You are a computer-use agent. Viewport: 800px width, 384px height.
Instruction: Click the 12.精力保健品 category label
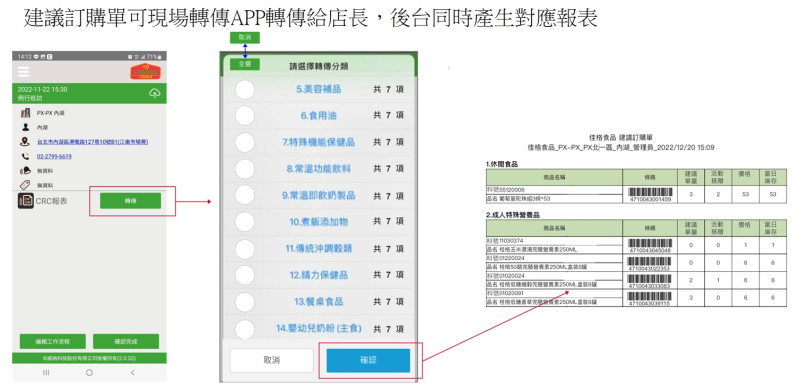(x=318, y=275)
